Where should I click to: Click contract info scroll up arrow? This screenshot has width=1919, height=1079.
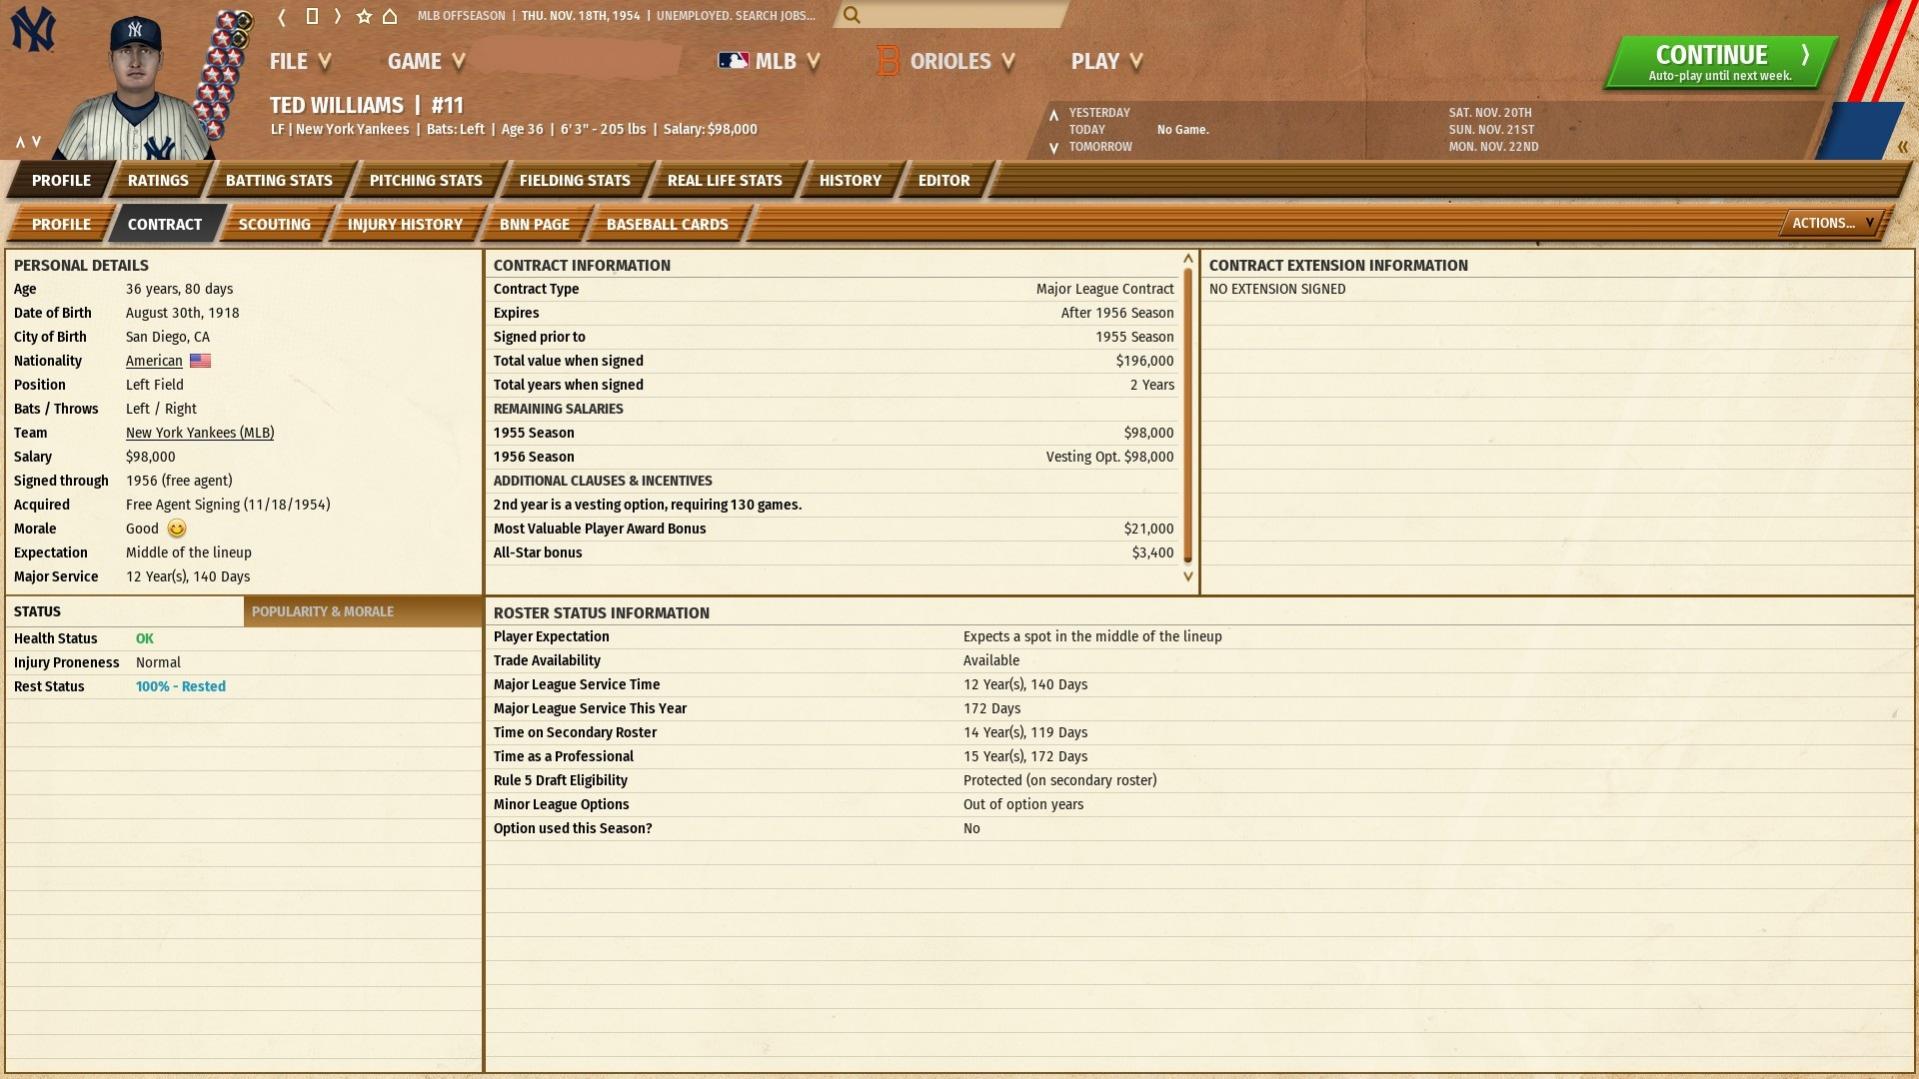tap(1188, 260)
